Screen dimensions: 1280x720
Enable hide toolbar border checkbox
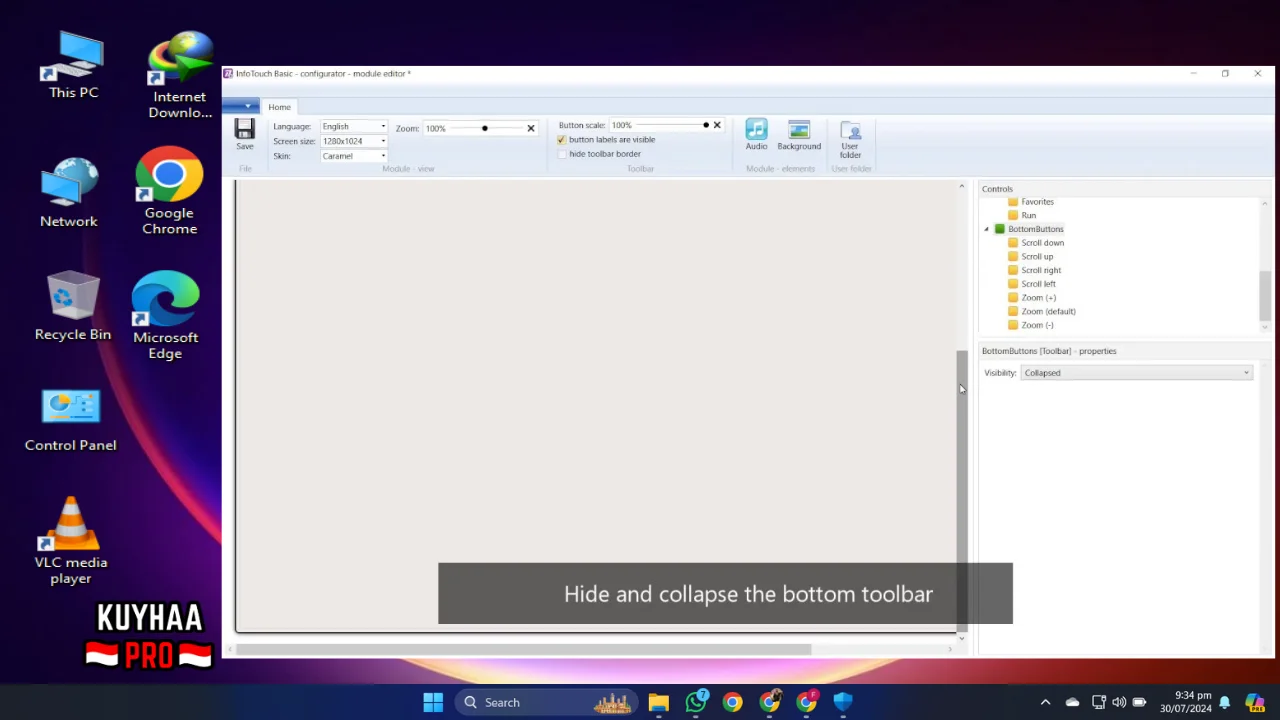pyautogui.click(x=561, y=154)
